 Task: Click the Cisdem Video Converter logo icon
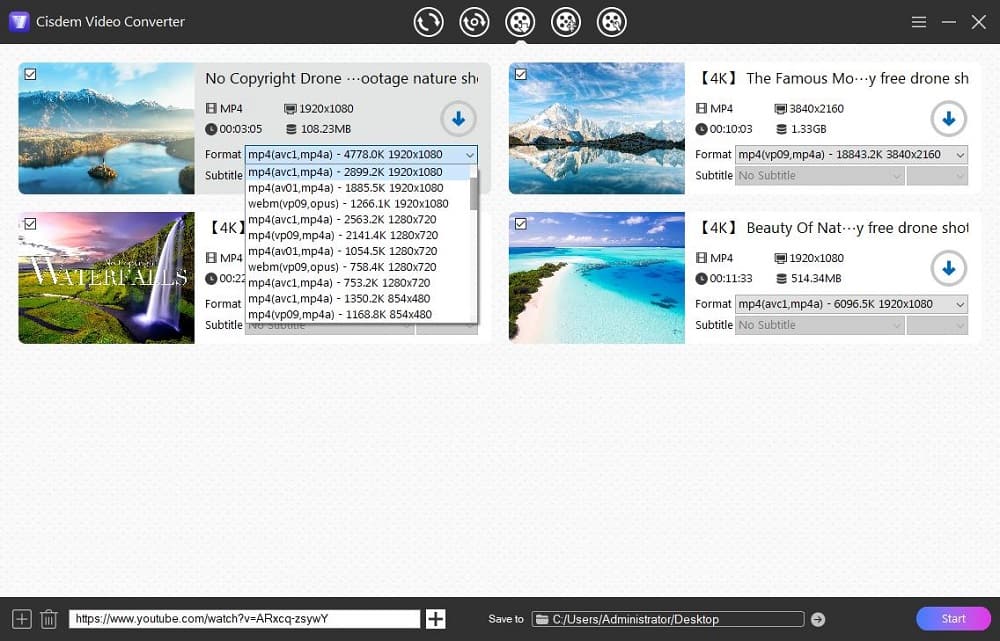tap(19, 22)
